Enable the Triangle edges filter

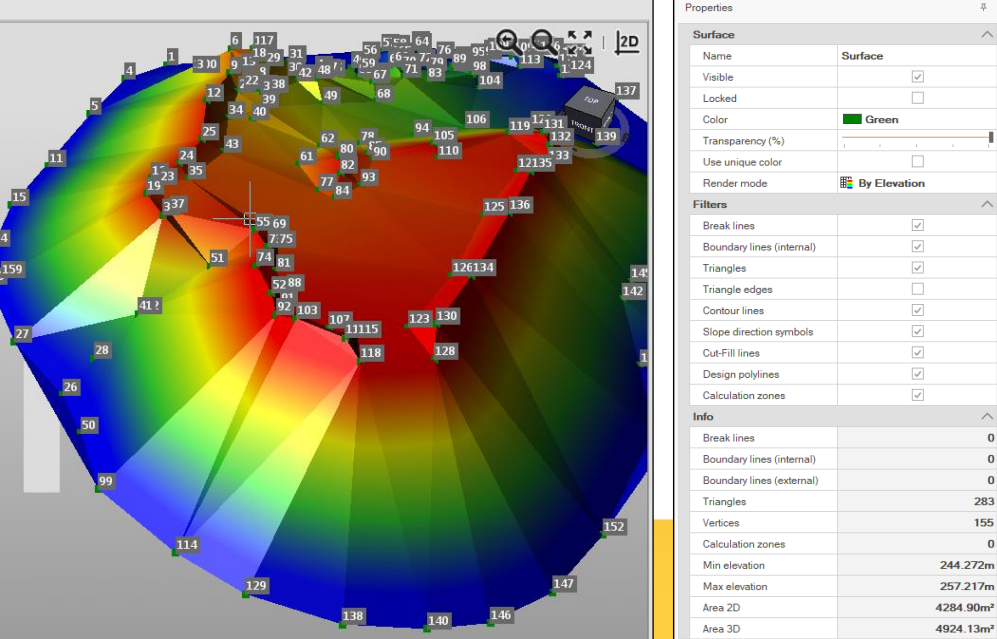(x=917, y=289)
